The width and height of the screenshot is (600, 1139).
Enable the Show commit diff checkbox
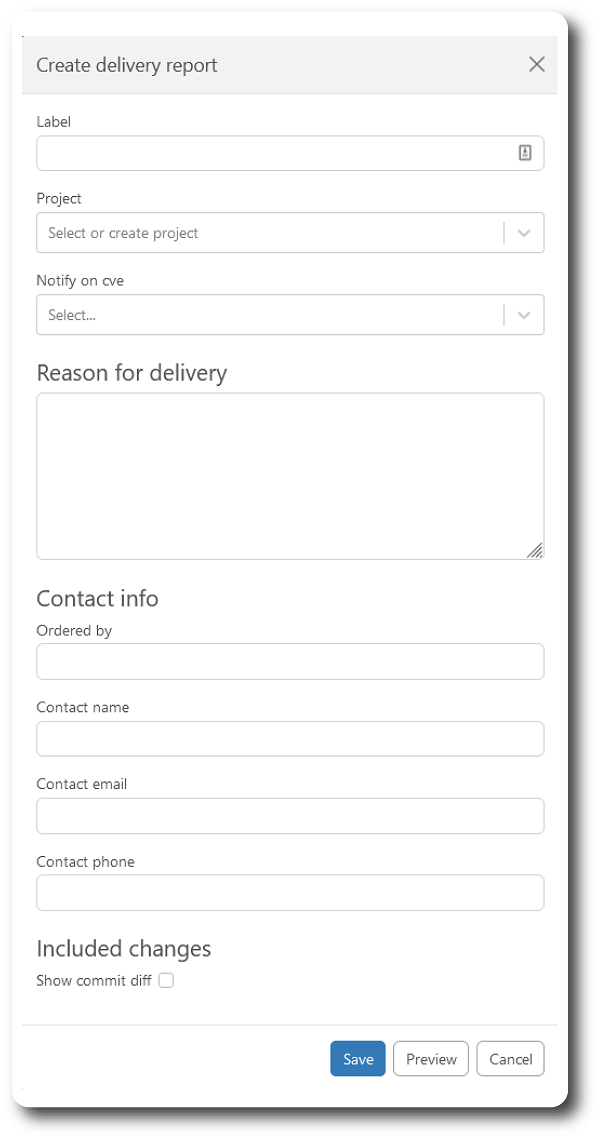click(x=166, y=981)
